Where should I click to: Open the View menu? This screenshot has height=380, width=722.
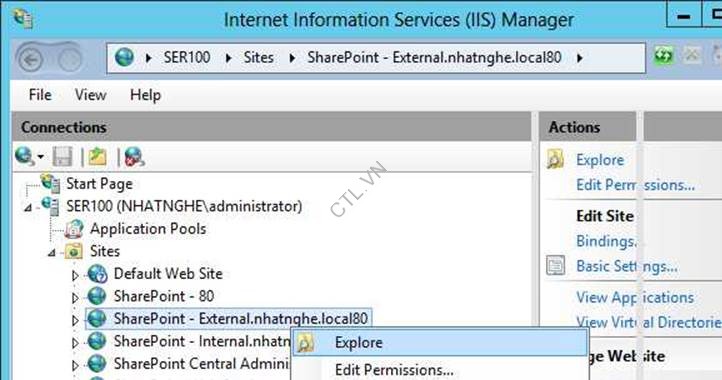(91, 95)
